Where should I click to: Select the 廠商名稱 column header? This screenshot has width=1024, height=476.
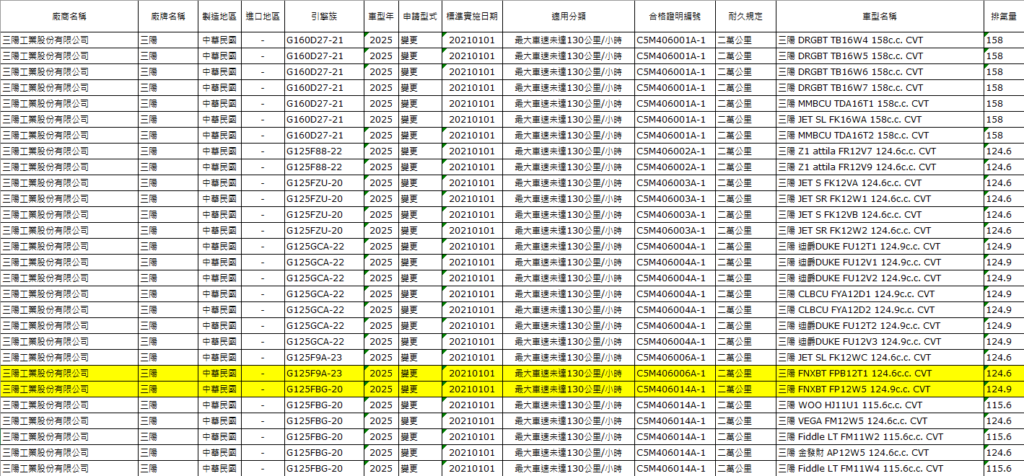click(x=69, y=16)
